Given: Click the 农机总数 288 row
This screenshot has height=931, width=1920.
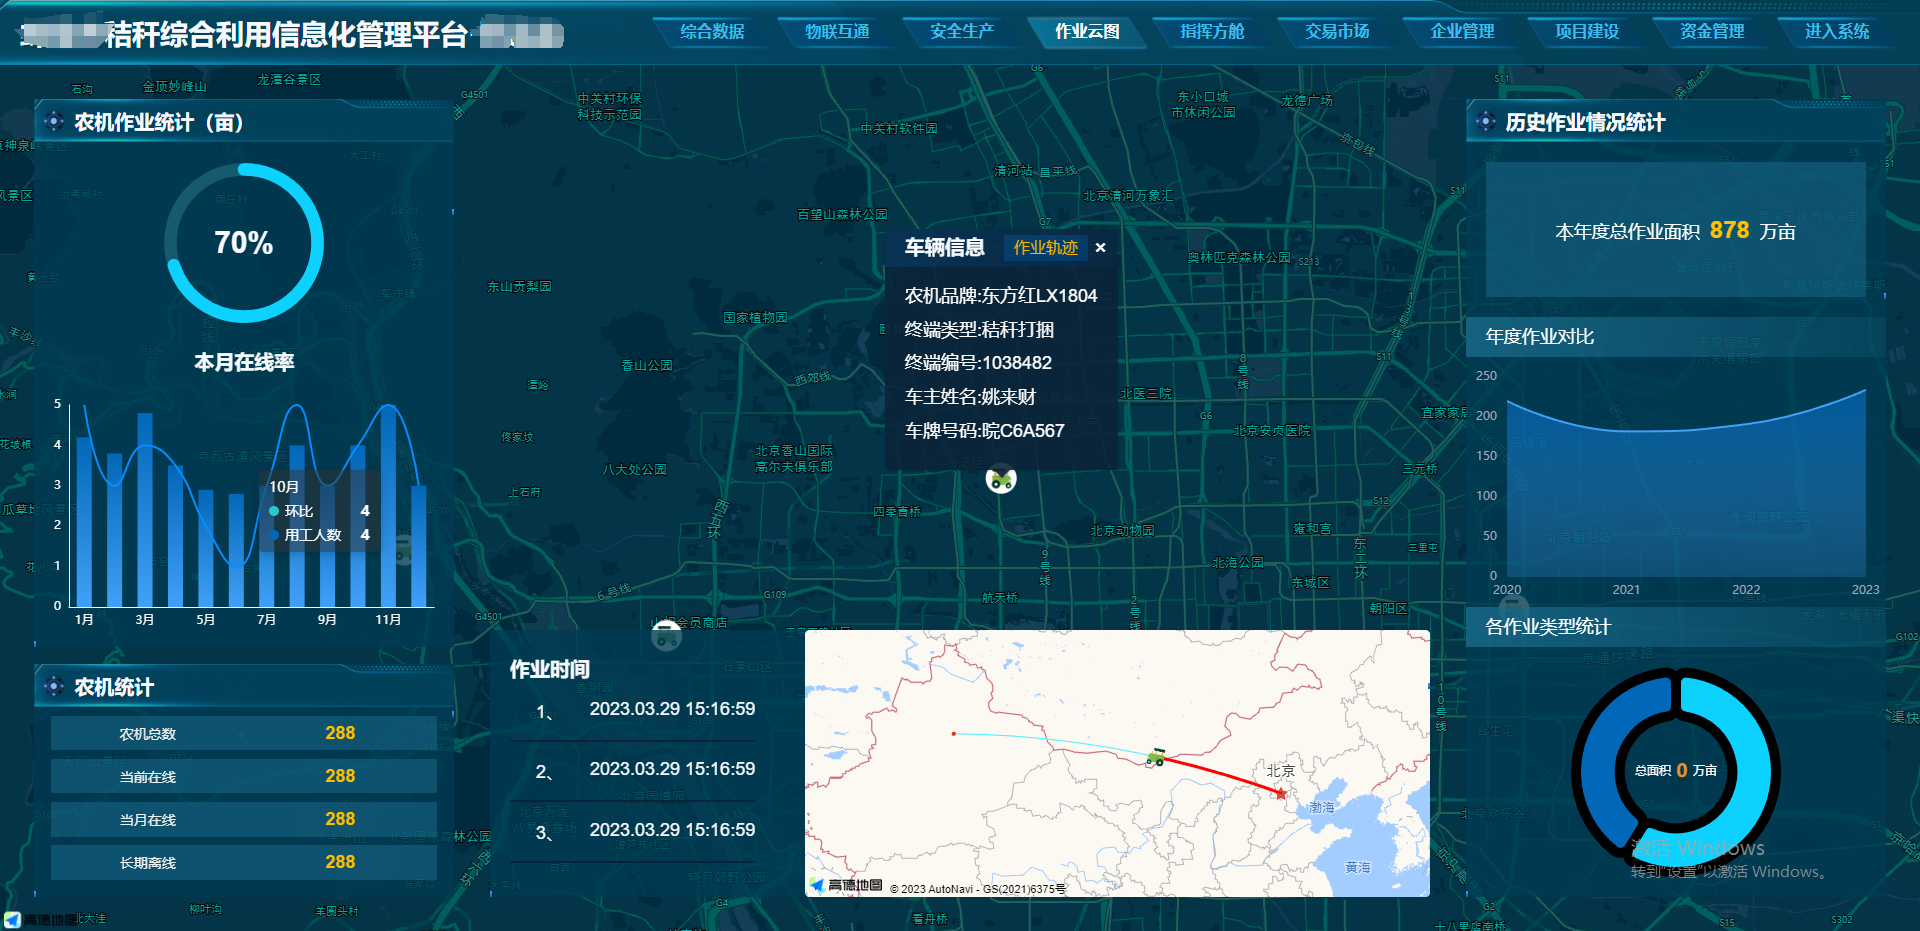Looking at the screenshot, I should [244, 733].
